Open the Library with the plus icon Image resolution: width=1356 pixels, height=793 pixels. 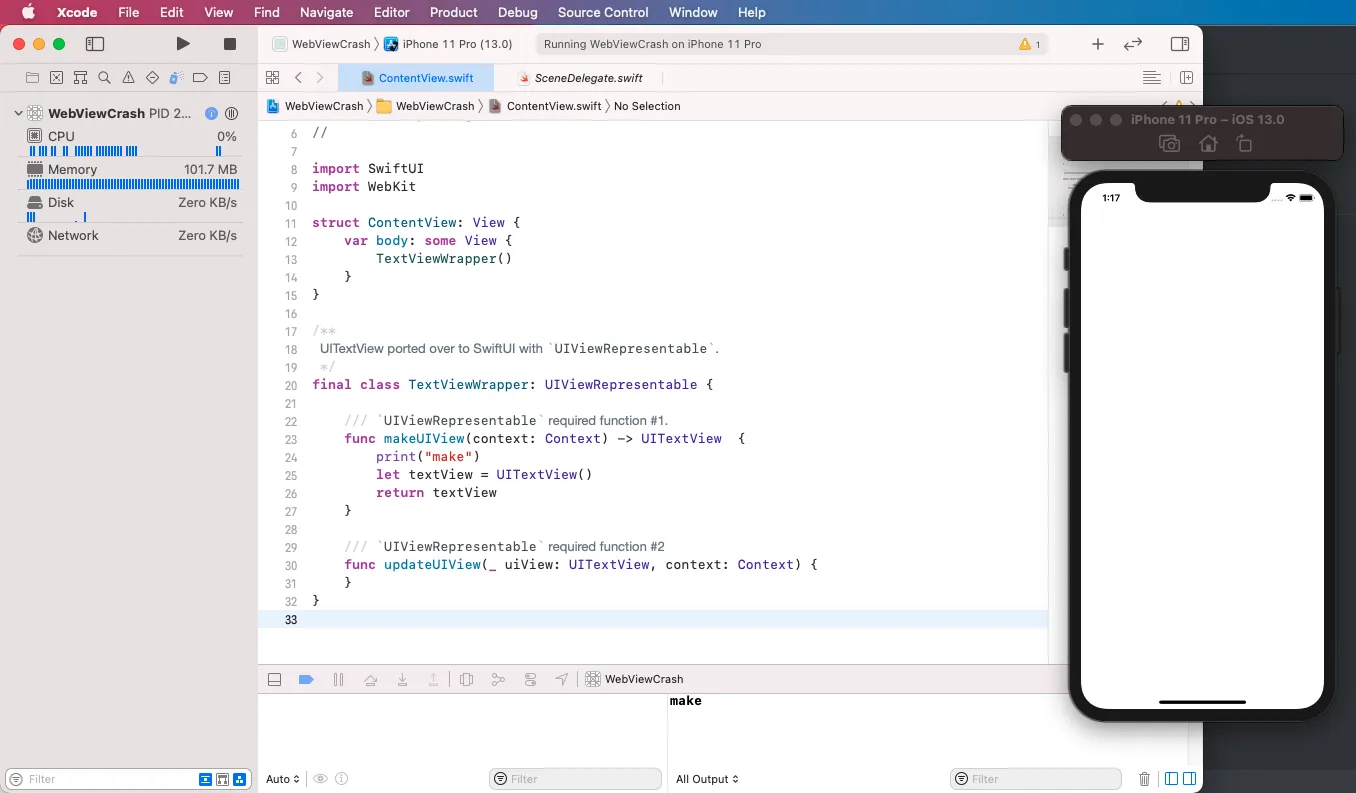[1098, 44]
